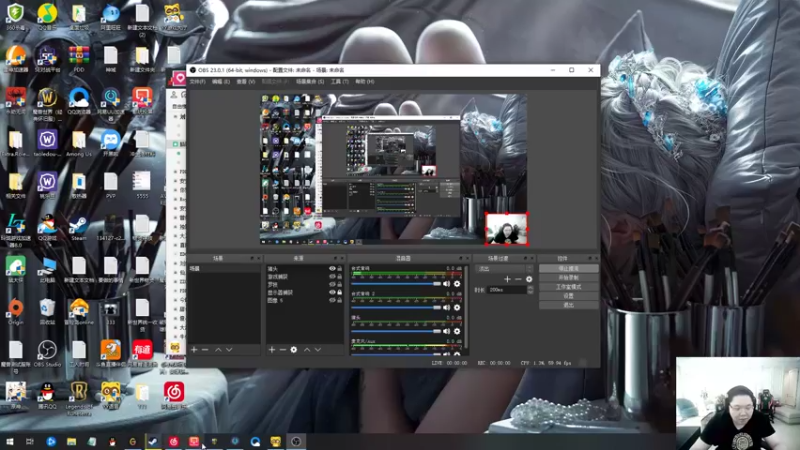Toggle visibility of the third source in list
The height and width of the screenshot is (450, 800).
click(332, 285)
